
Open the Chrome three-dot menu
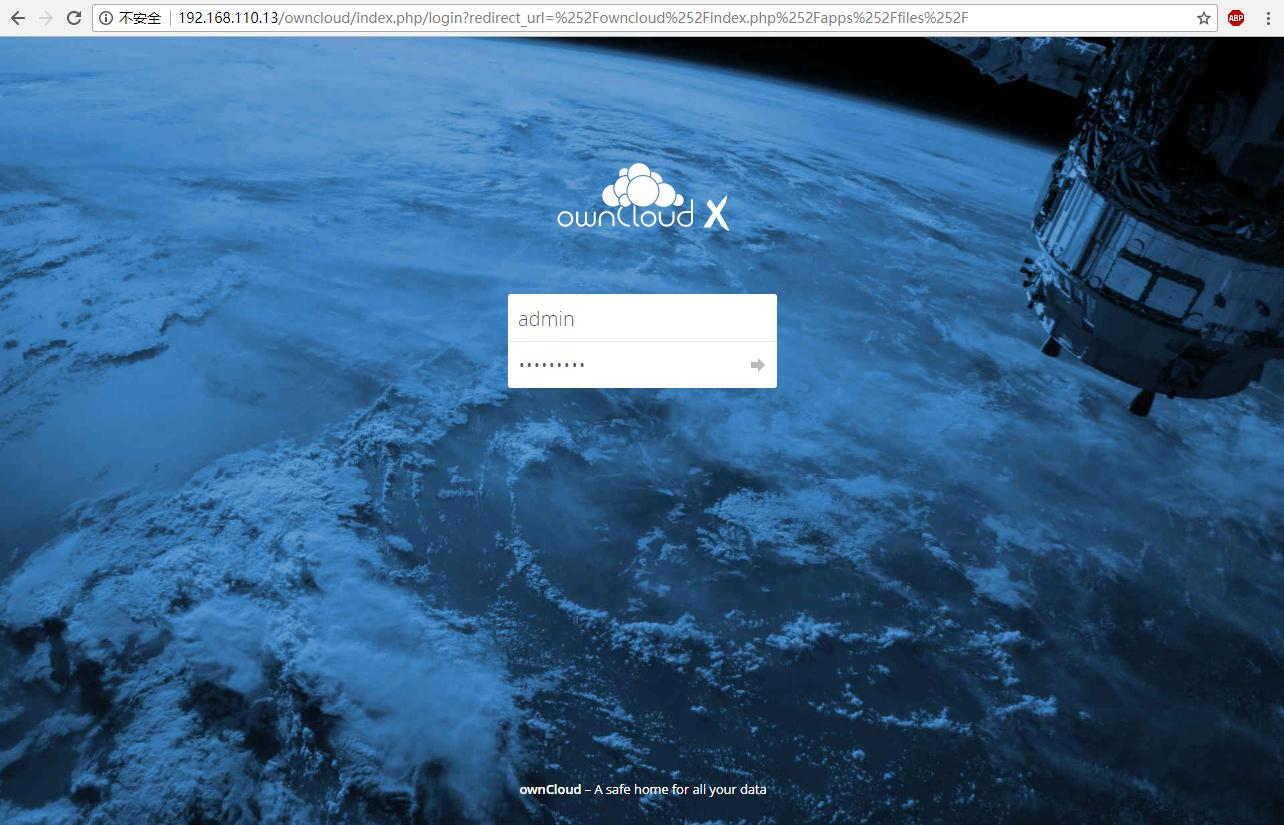(x=1267, y=18)
